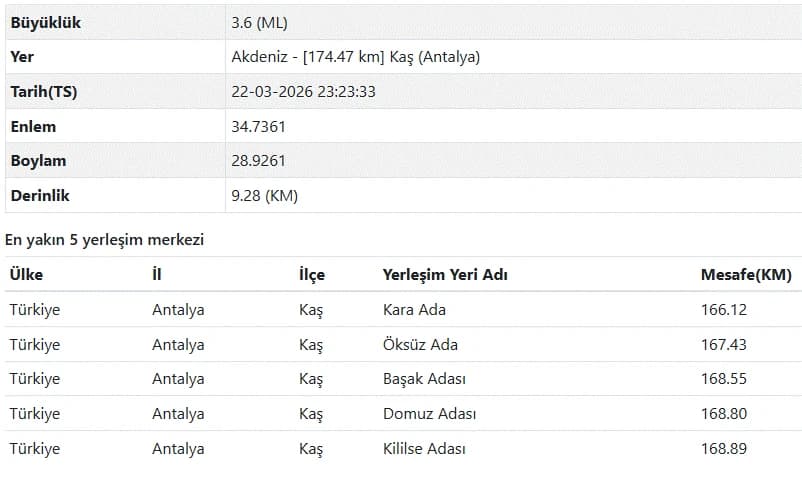The image size is (802, 481).
Task: Click the Akdeniz Kaş (Antalya) location text
Action: [x=355, y=57]
